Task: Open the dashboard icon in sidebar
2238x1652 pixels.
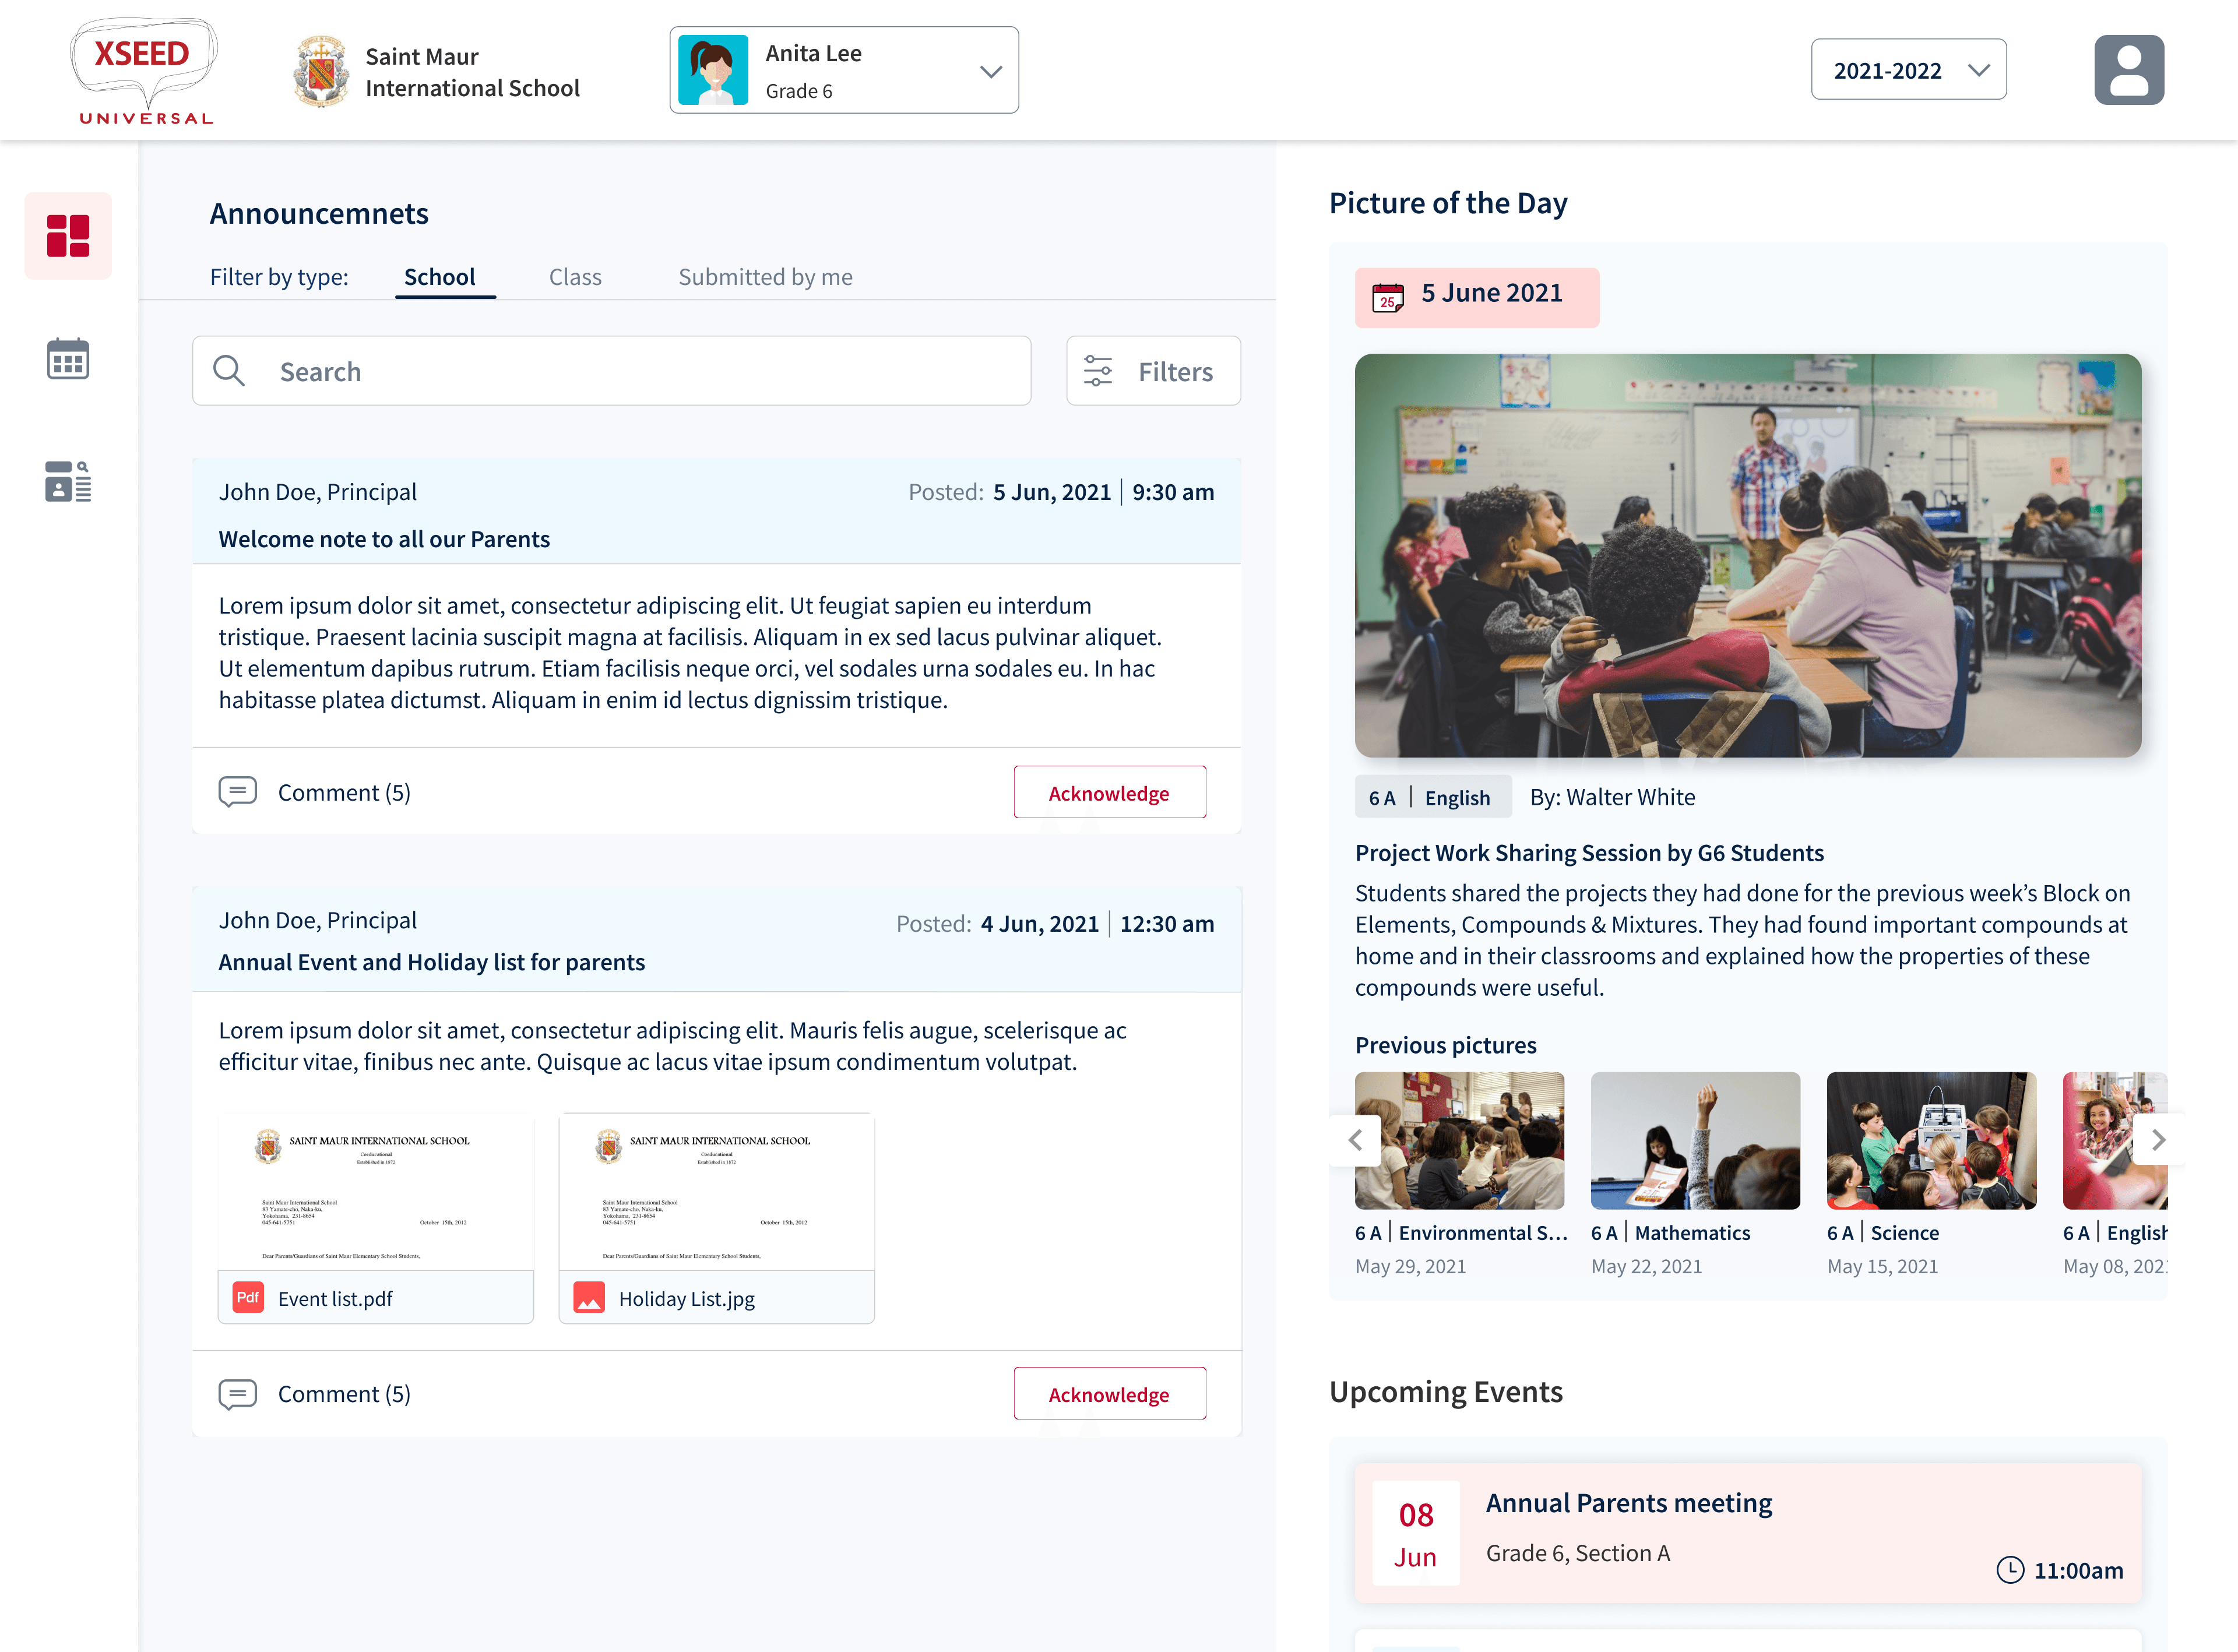Action: click(68, 236)
